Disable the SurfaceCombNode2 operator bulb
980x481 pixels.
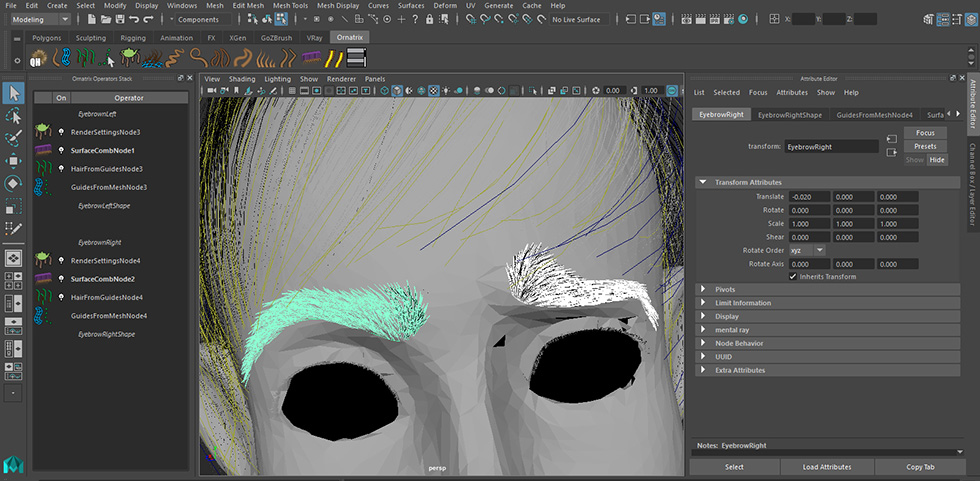[61, 279]
